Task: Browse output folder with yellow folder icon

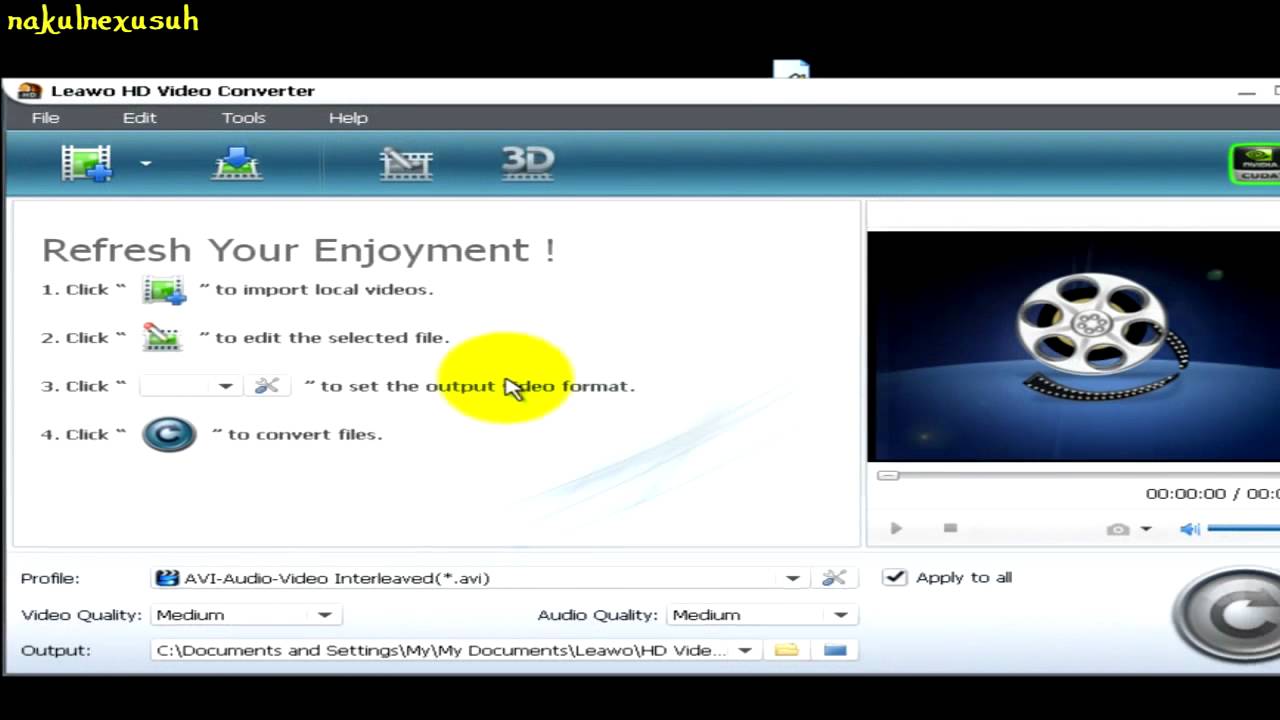Action: point(787,650)
